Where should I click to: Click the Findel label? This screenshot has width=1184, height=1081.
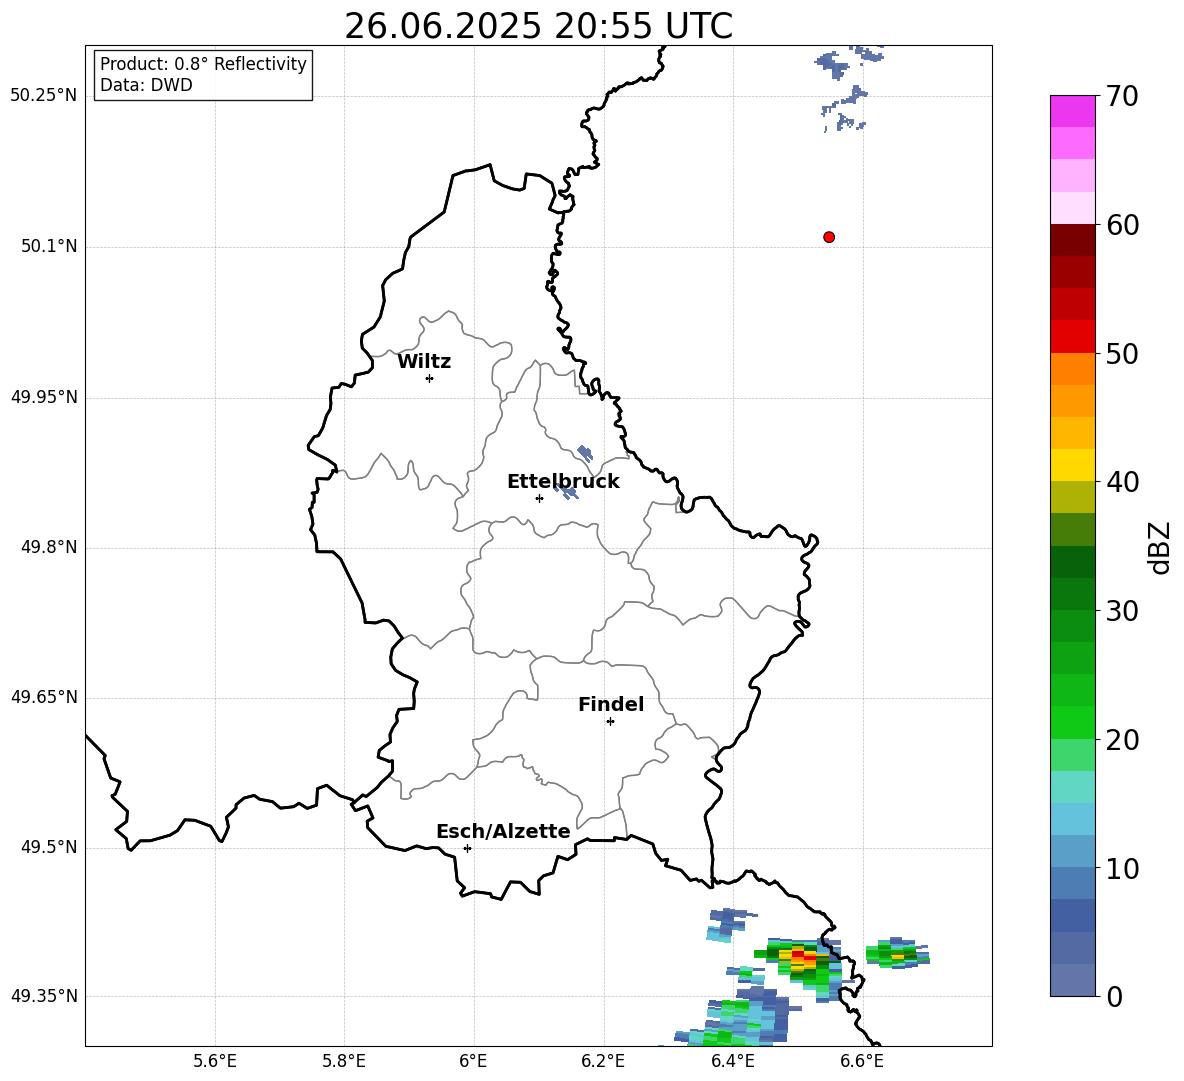(611, 704)
